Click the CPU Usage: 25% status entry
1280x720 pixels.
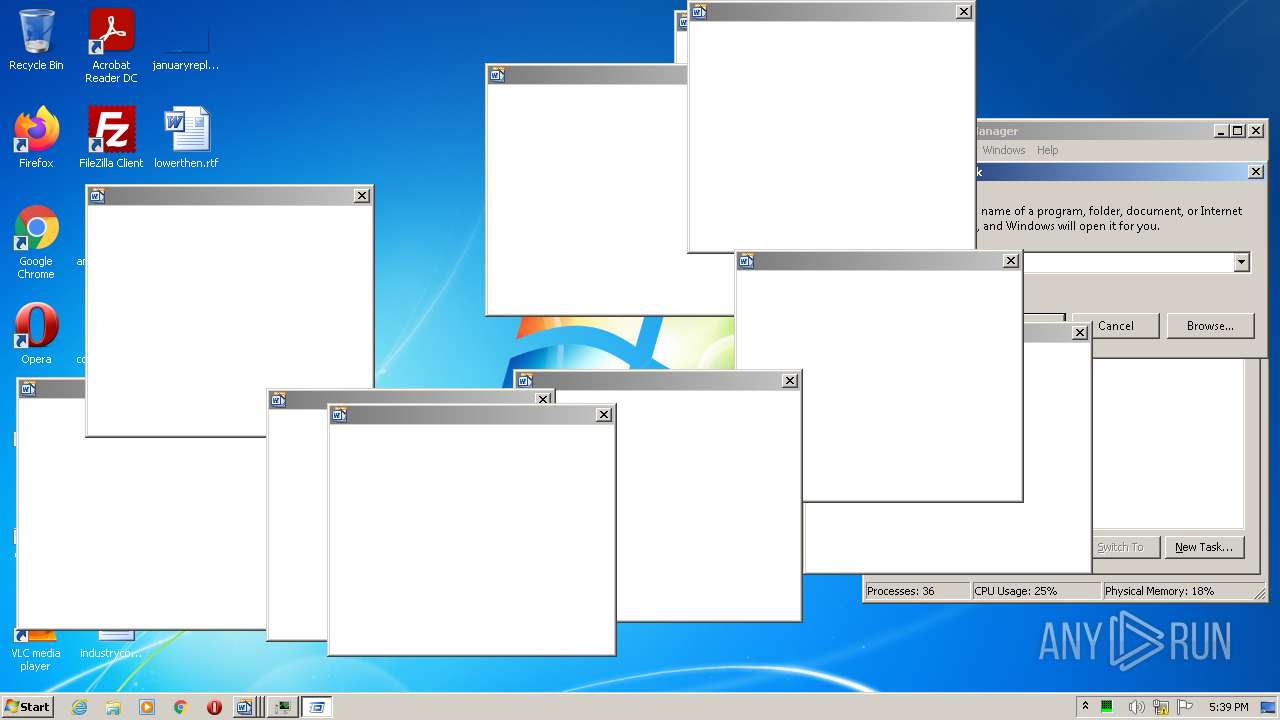tap(1036, 591)
